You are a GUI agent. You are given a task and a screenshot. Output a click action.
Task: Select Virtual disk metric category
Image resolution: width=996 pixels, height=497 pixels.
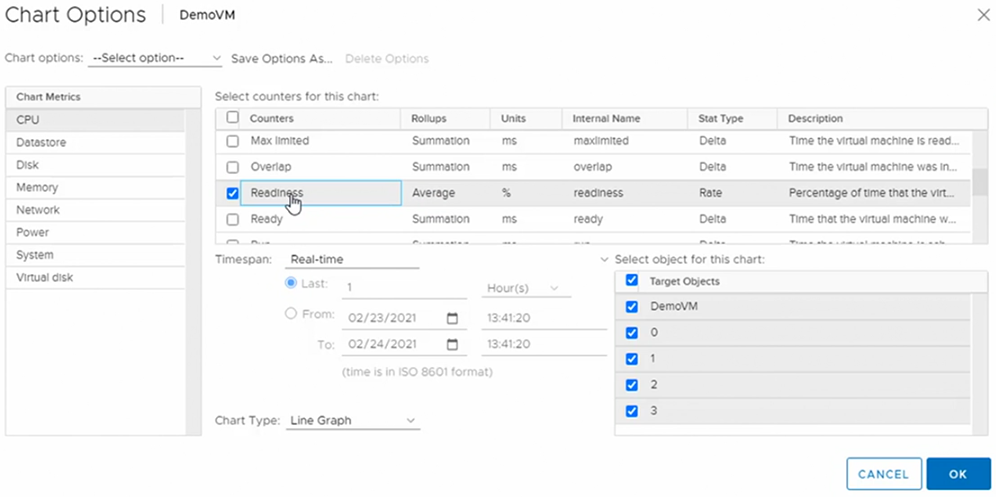[x=95, y=278]
